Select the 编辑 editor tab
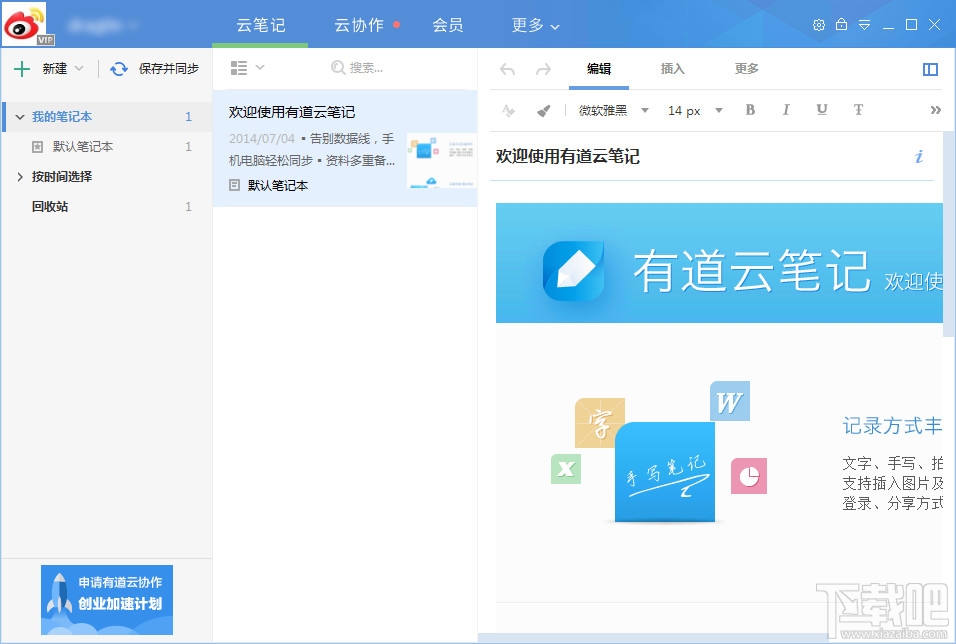The width and height of the screenshot is (956, 644). point(599,69)
